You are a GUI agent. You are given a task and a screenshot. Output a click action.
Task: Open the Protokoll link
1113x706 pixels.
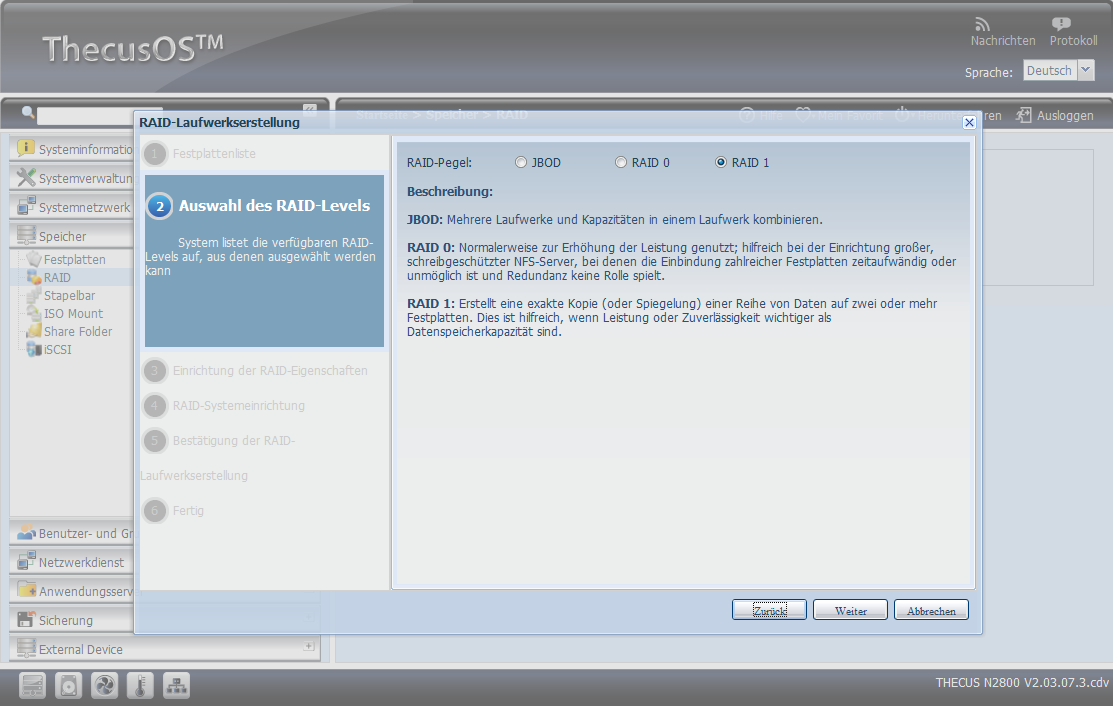(x=1073, y=40)
